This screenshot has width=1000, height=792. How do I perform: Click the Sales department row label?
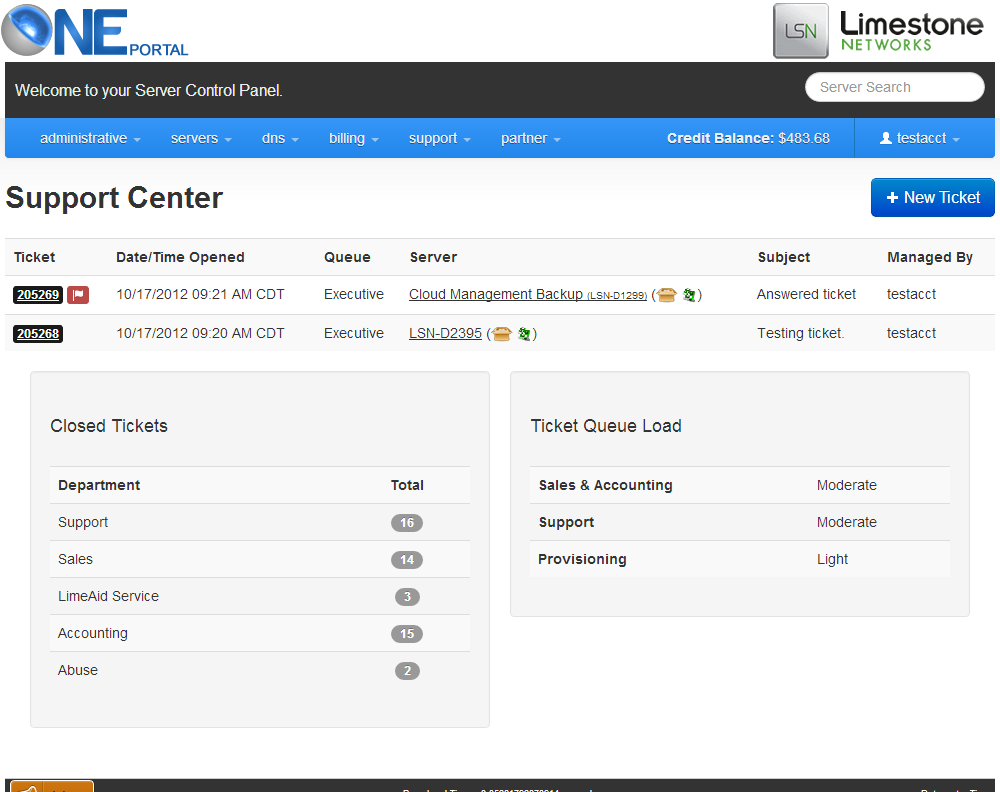[x=75, y=559]
